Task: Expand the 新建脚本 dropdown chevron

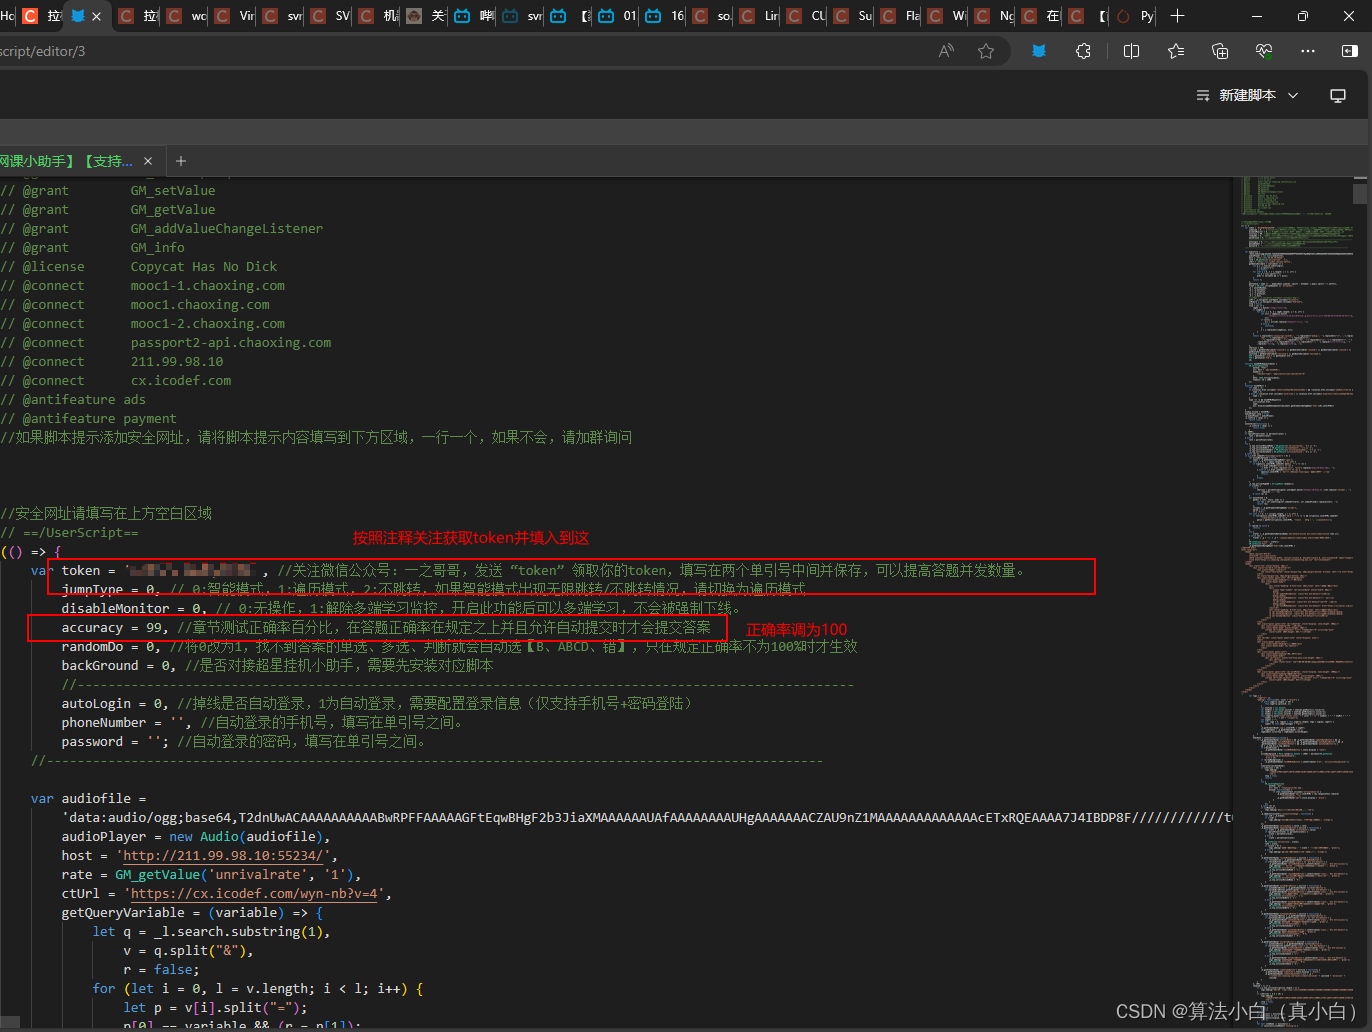Action: (x=1293, y=95)
